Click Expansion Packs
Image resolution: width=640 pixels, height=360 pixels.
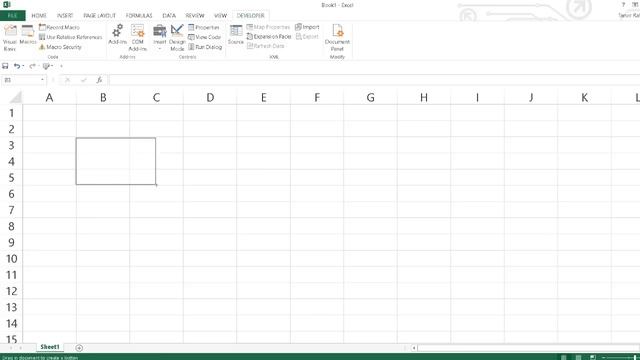269,36
